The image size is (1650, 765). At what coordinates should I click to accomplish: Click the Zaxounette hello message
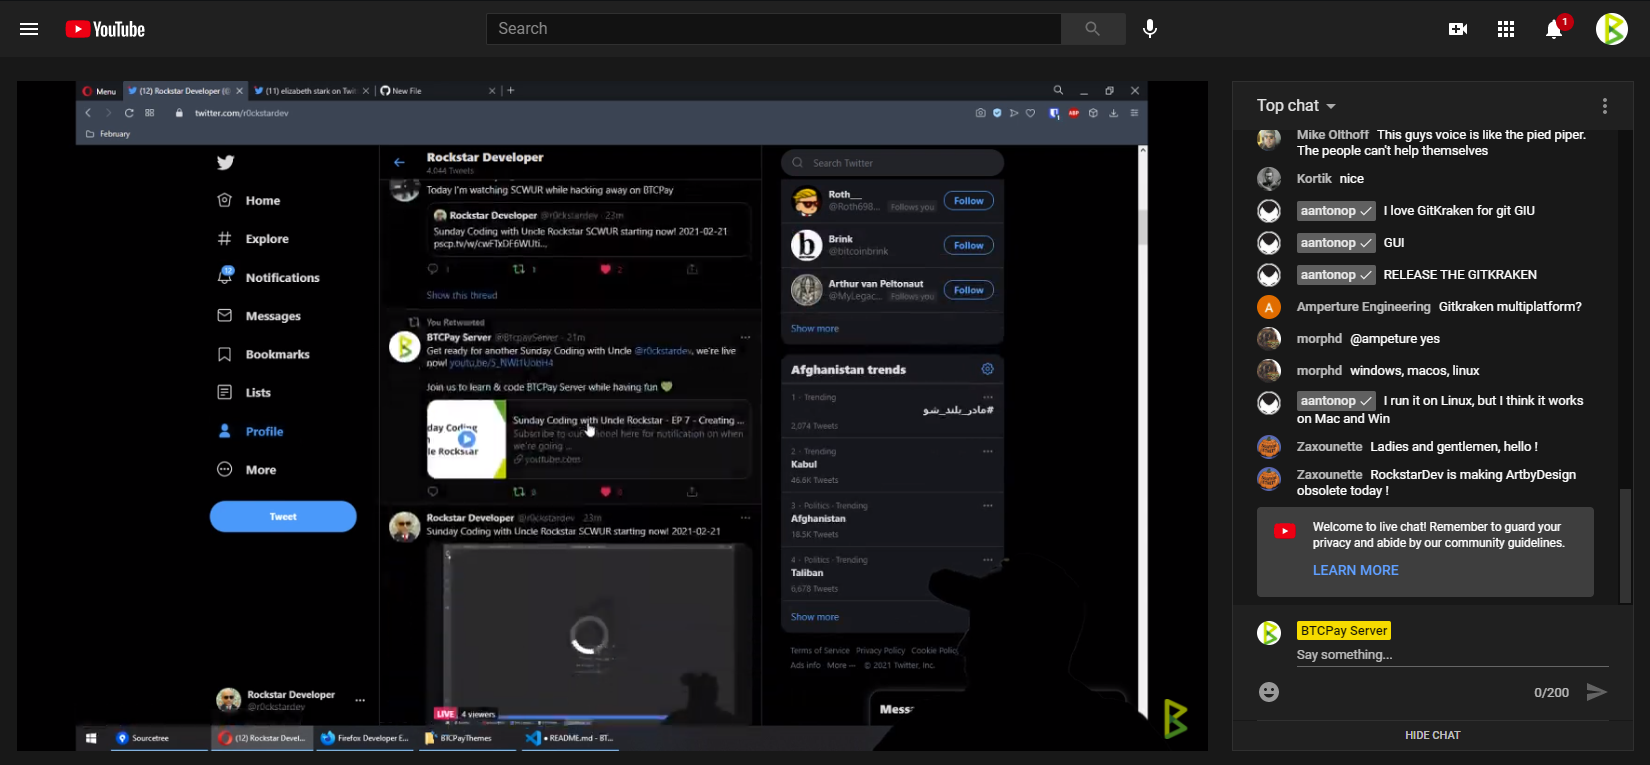[1454, 447]
